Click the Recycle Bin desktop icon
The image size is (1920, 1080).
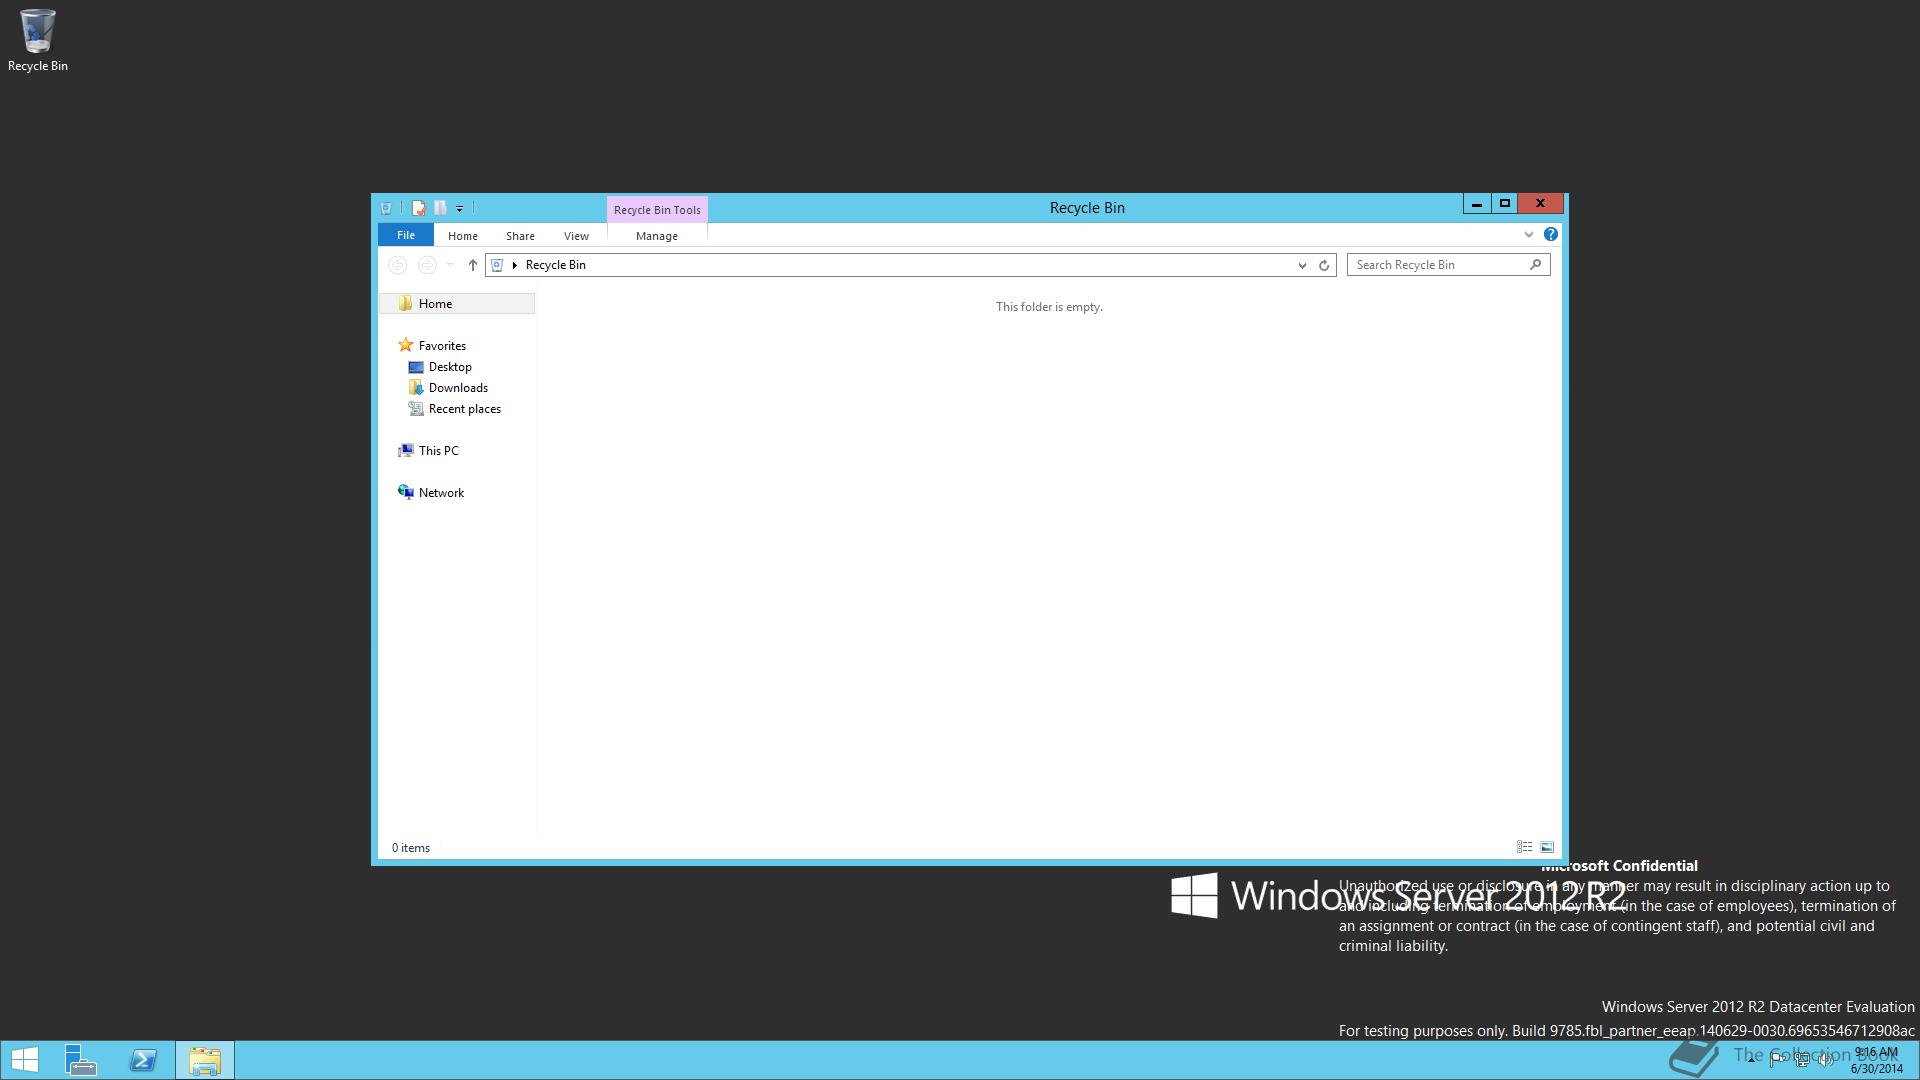[x=38, y=41]
